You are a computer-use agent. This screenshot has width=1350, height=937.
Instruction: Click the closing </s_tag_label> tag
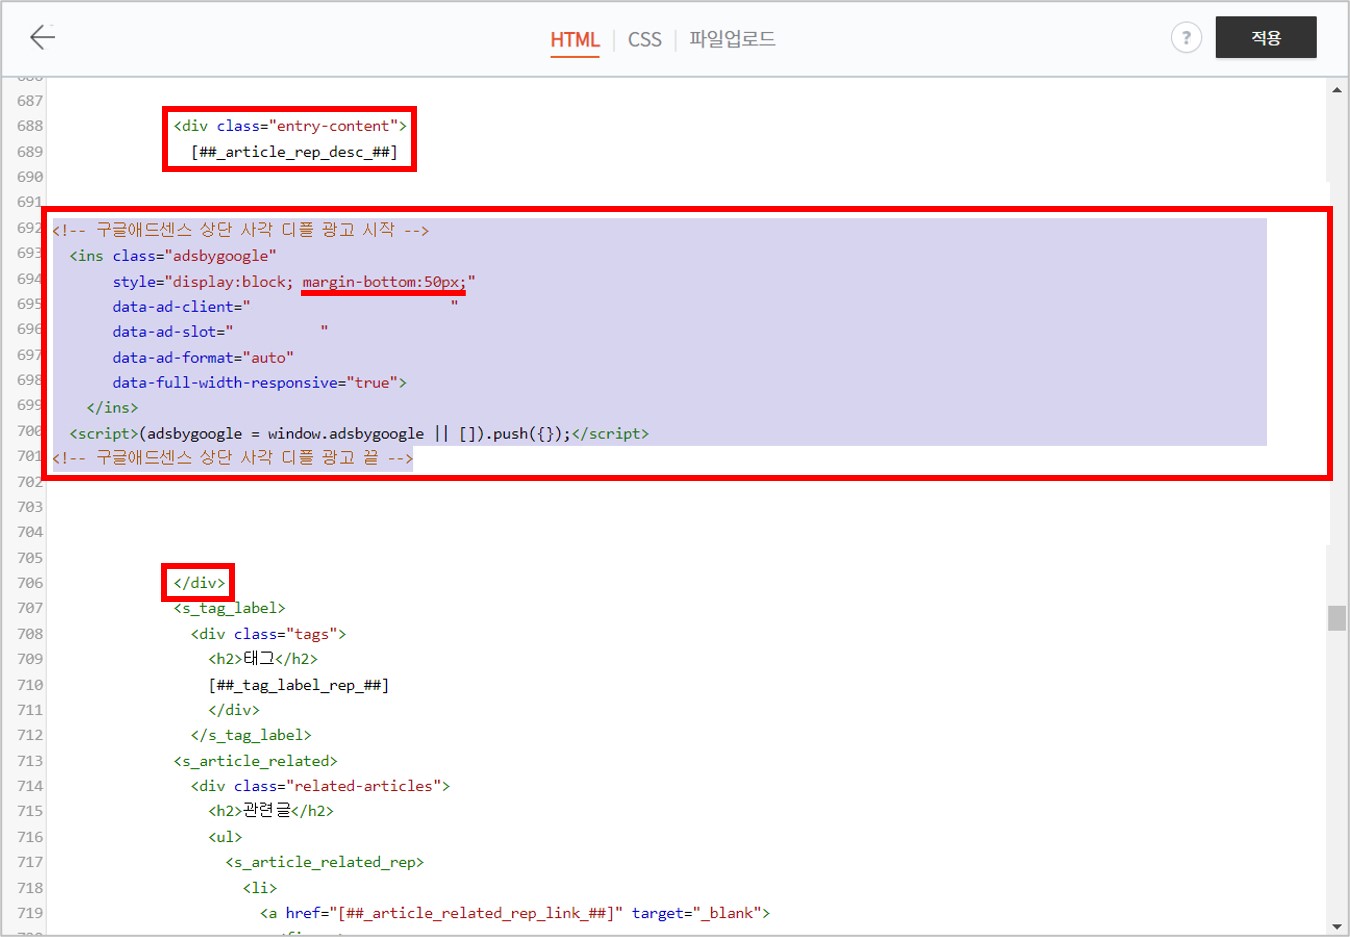coord(251,735)
